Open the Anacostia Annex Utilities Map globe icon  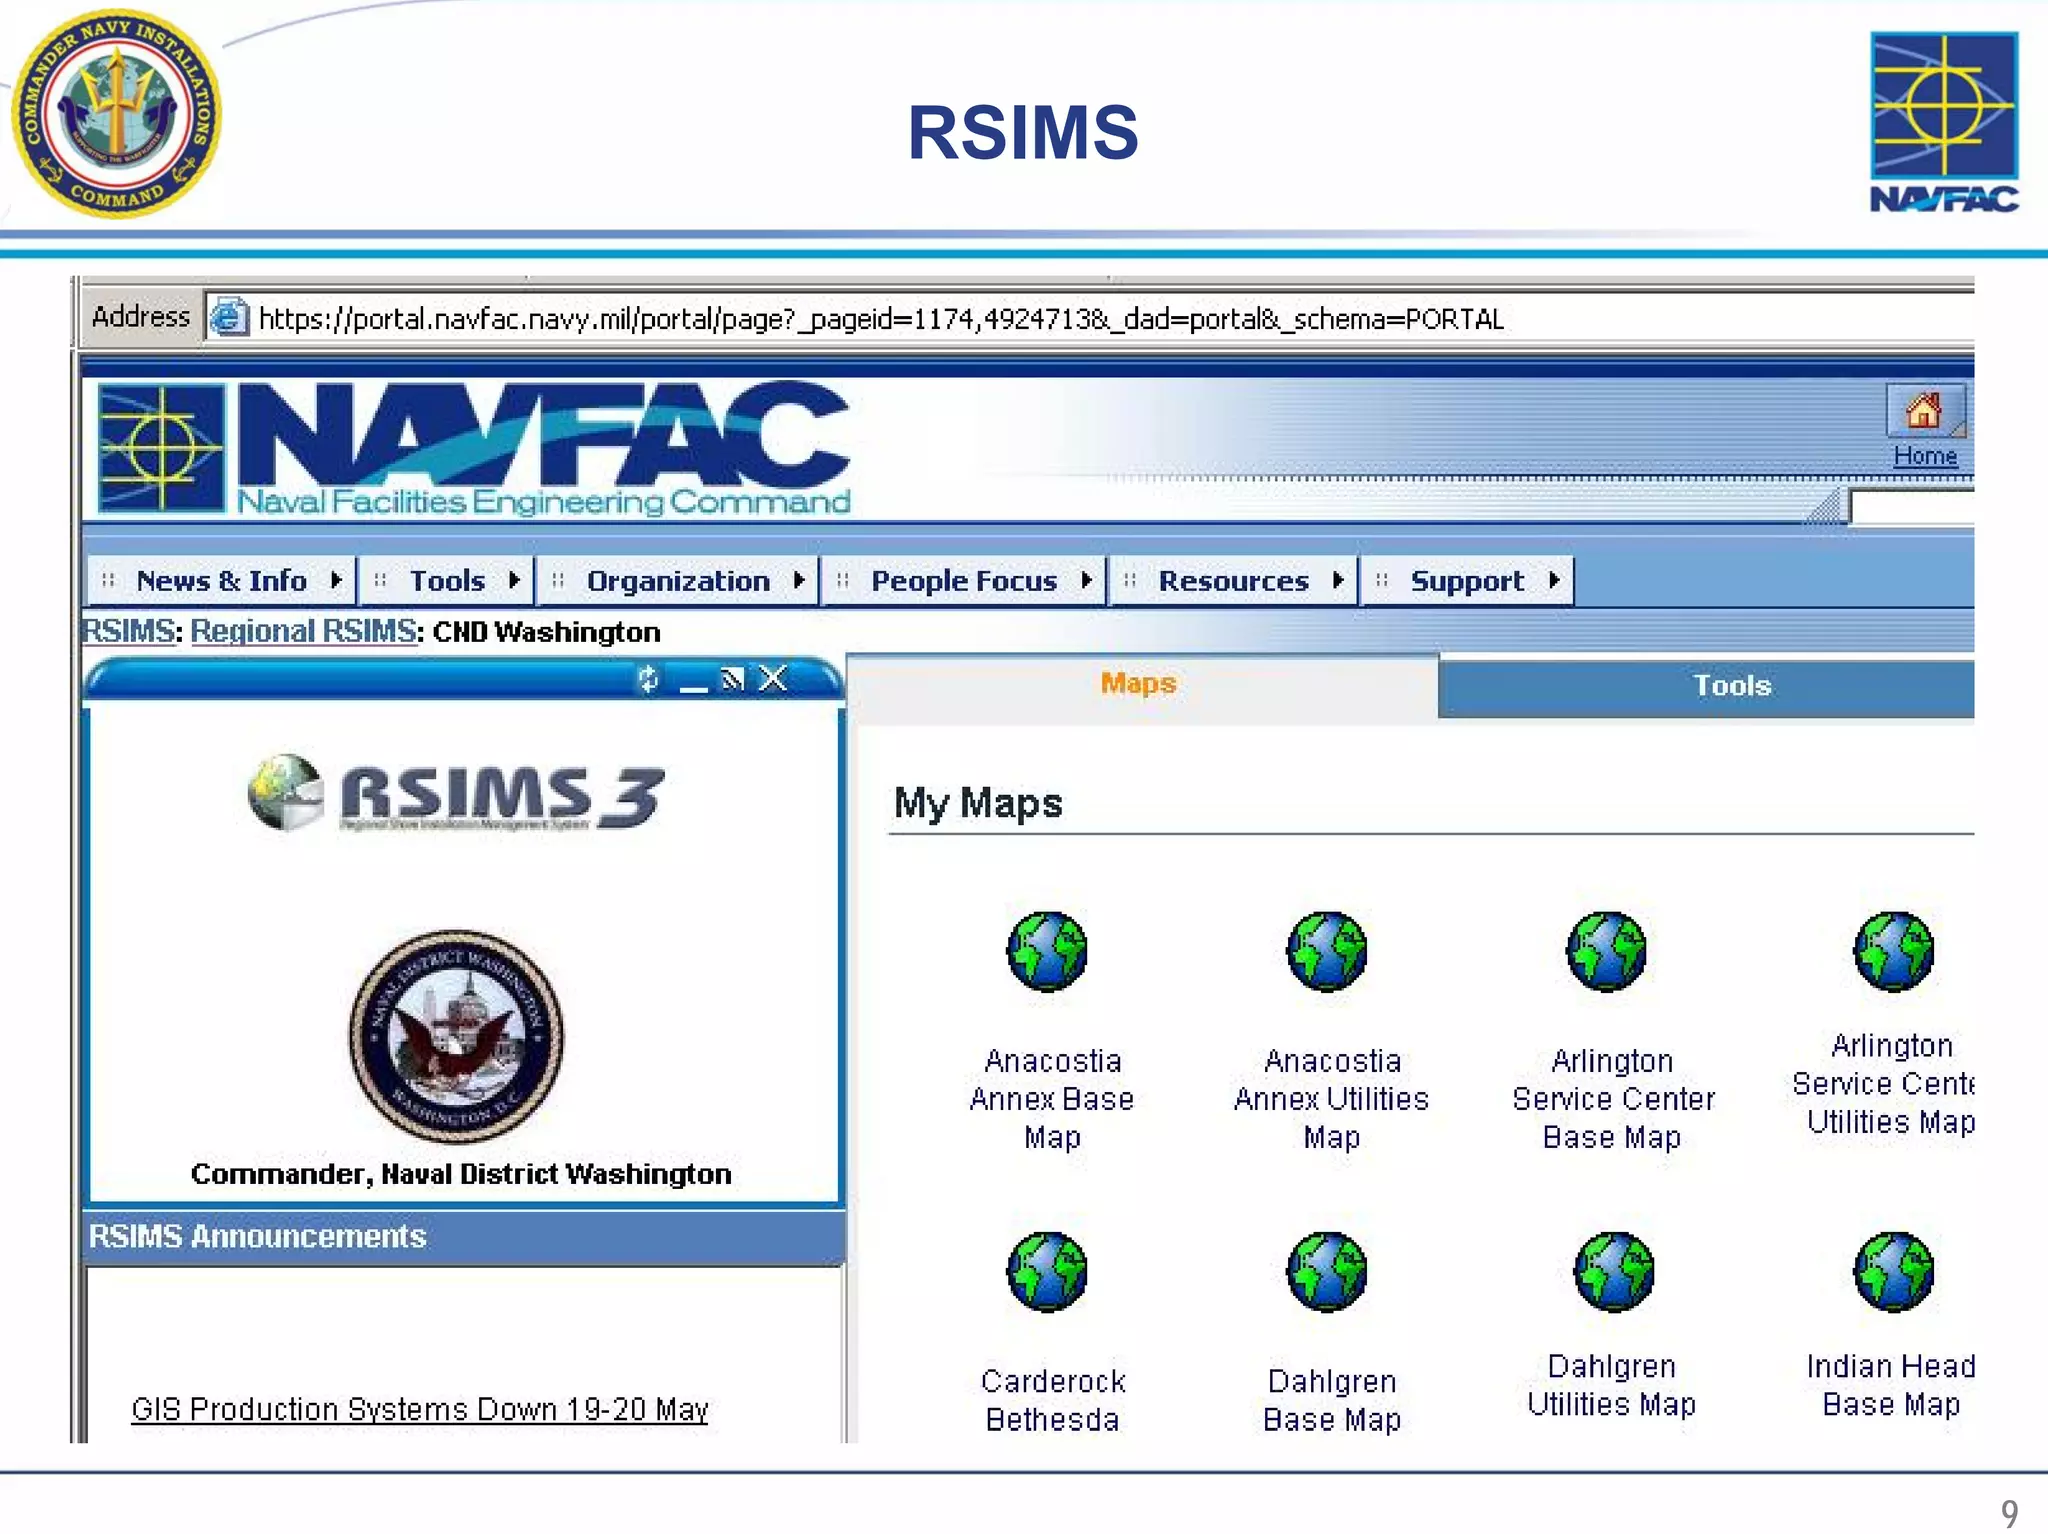(x=1327, y=951)
